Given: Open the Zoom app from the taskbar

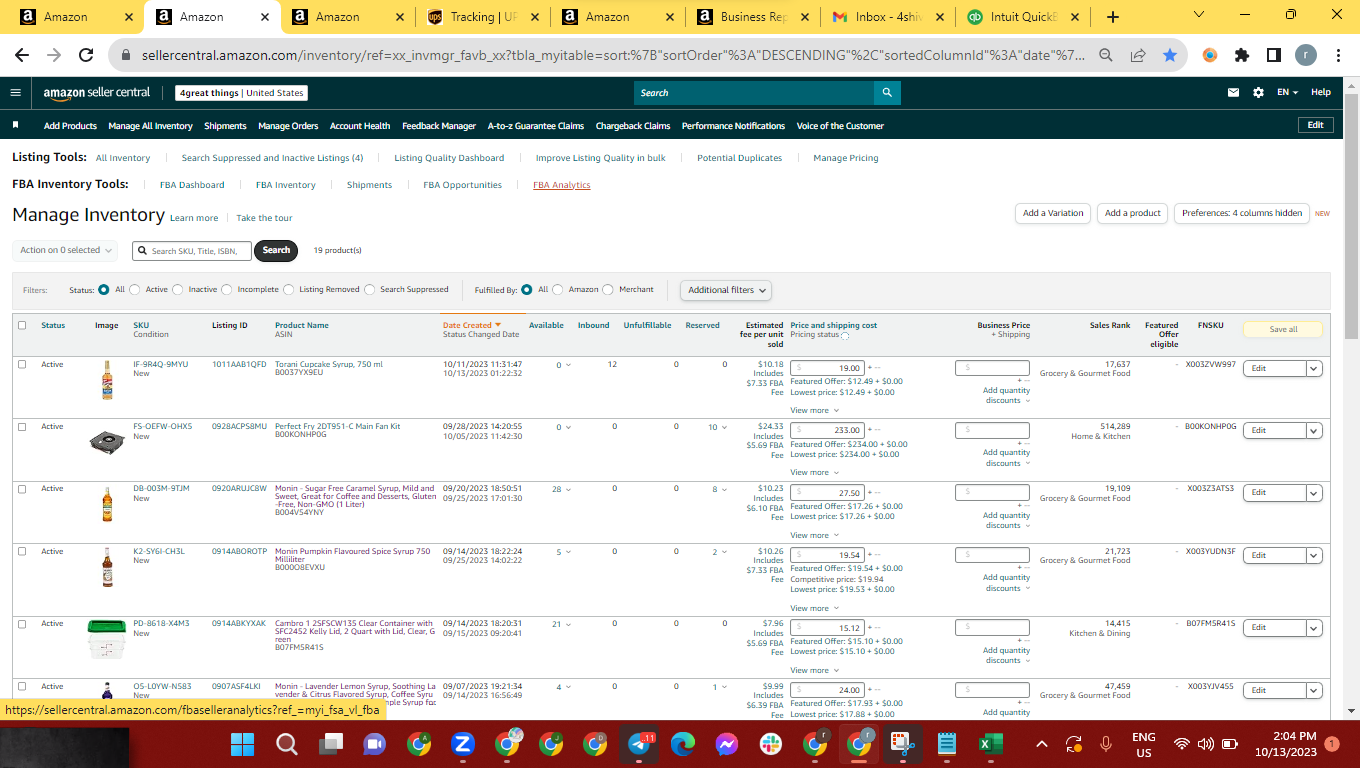Looking at the screenshot, I should point(463,744).
